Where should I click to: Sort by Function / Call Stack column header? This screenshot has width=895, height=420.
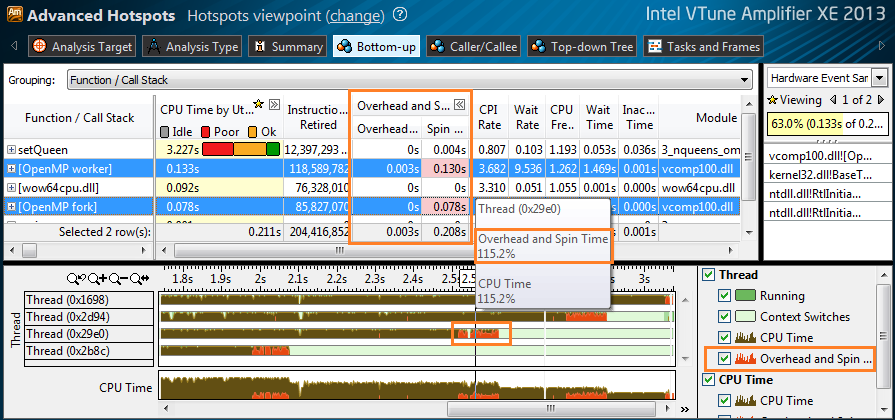point(79,118)
